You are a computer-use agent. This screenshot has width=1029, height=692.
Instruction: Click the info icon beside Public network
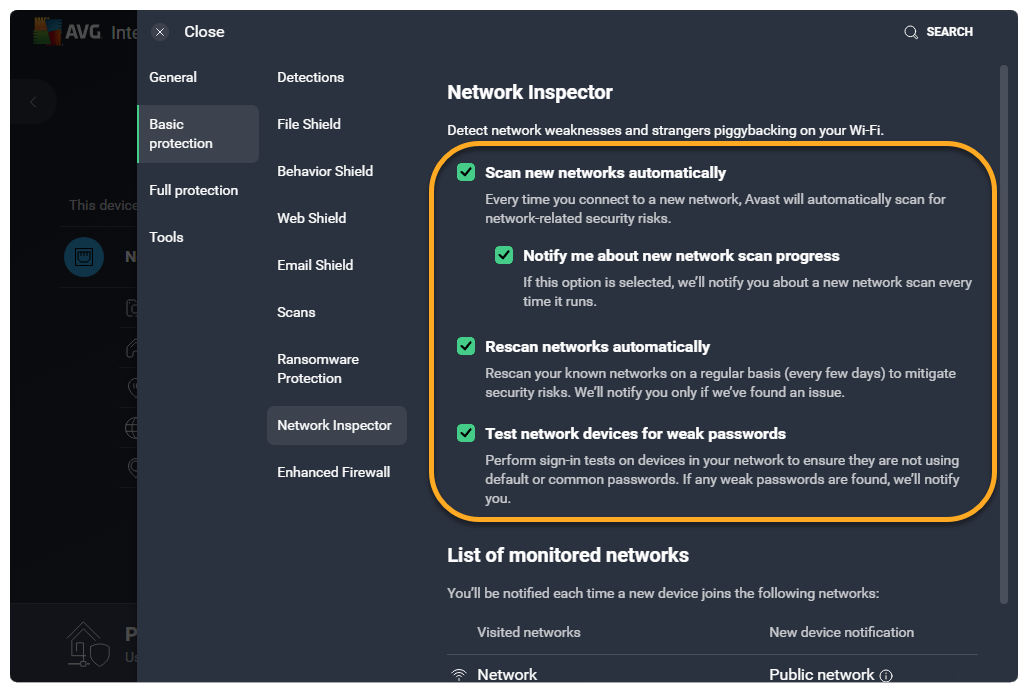[x=886, y=675]
